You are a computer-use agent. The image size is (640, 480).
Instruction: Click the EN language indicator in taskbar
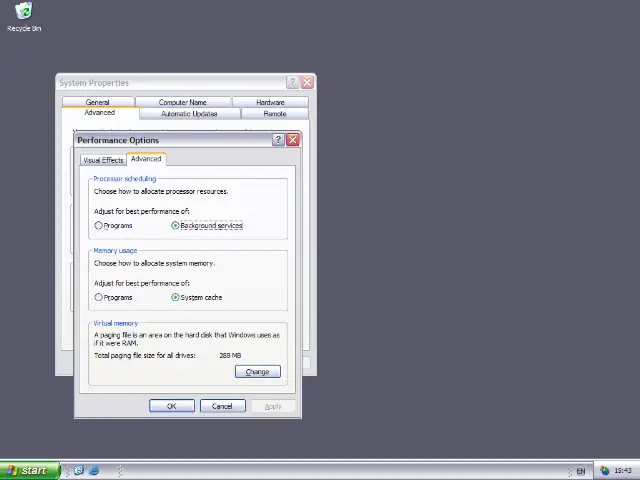point(581,471)
